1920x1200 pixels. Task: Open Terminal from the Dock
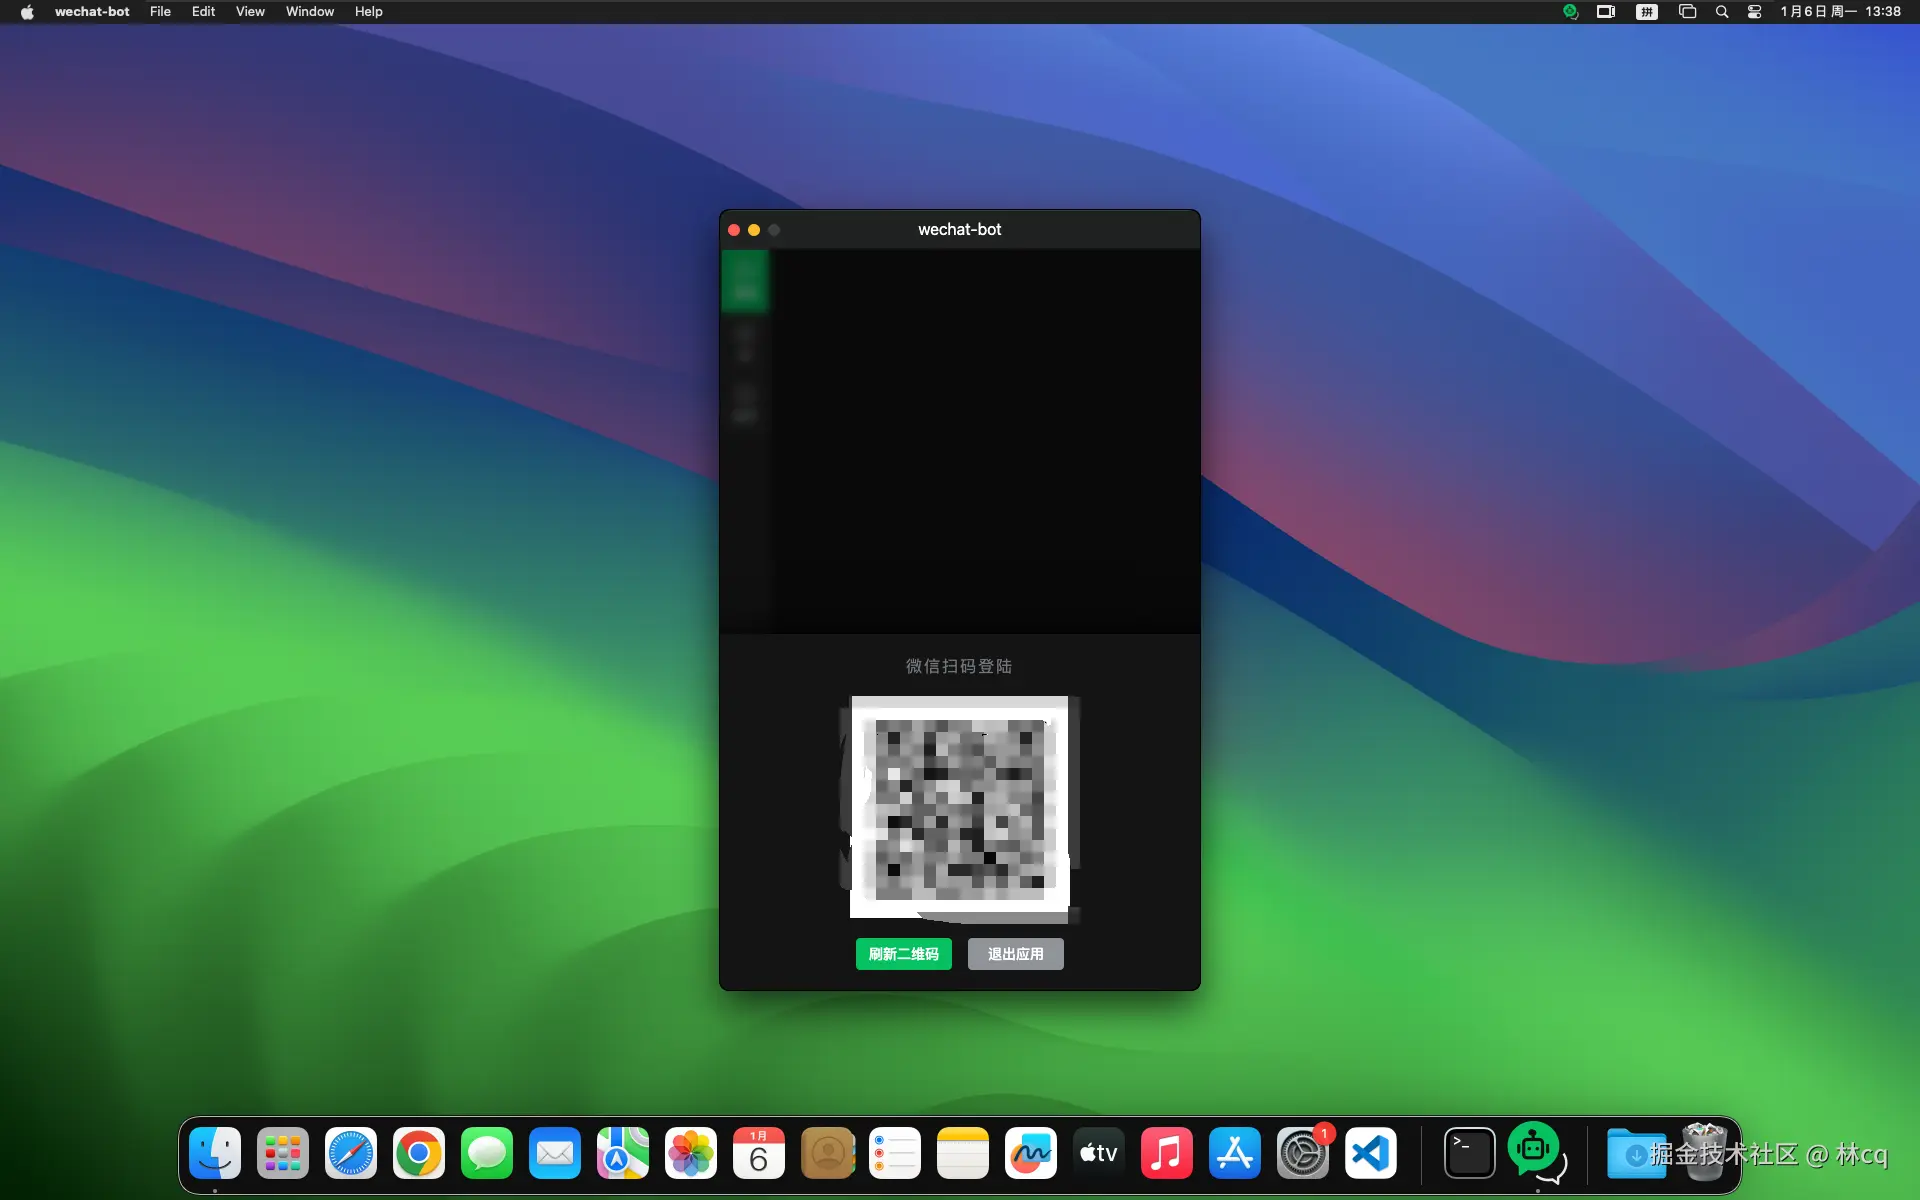1469,1153
